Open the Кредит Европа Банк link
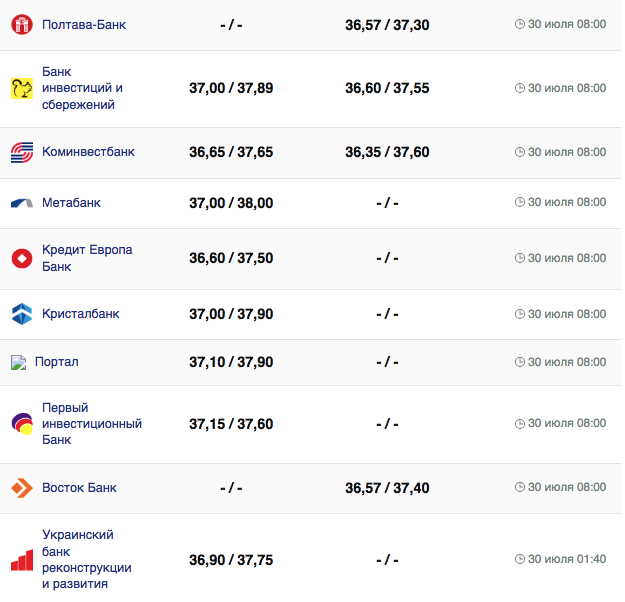 pos(87,258)
